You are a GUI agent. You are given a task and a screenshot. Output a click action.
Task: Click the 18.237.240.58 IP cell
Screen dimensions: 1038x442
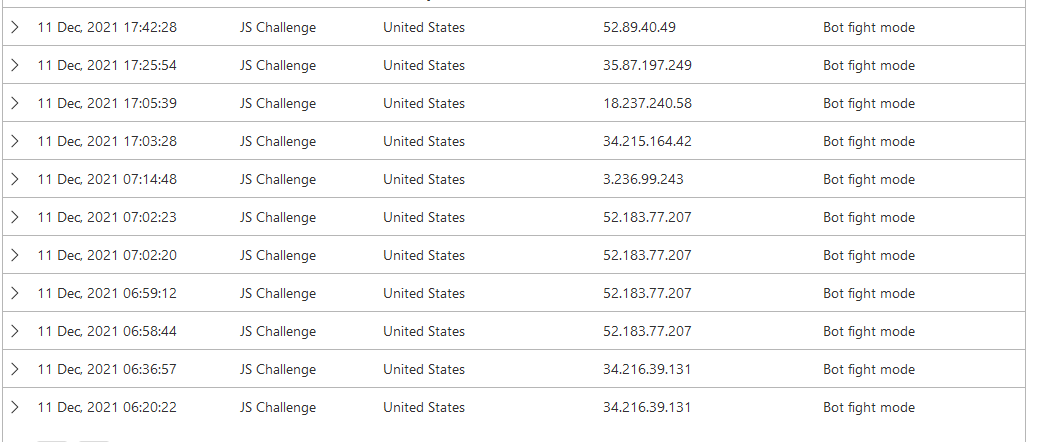tap(647, 104)
